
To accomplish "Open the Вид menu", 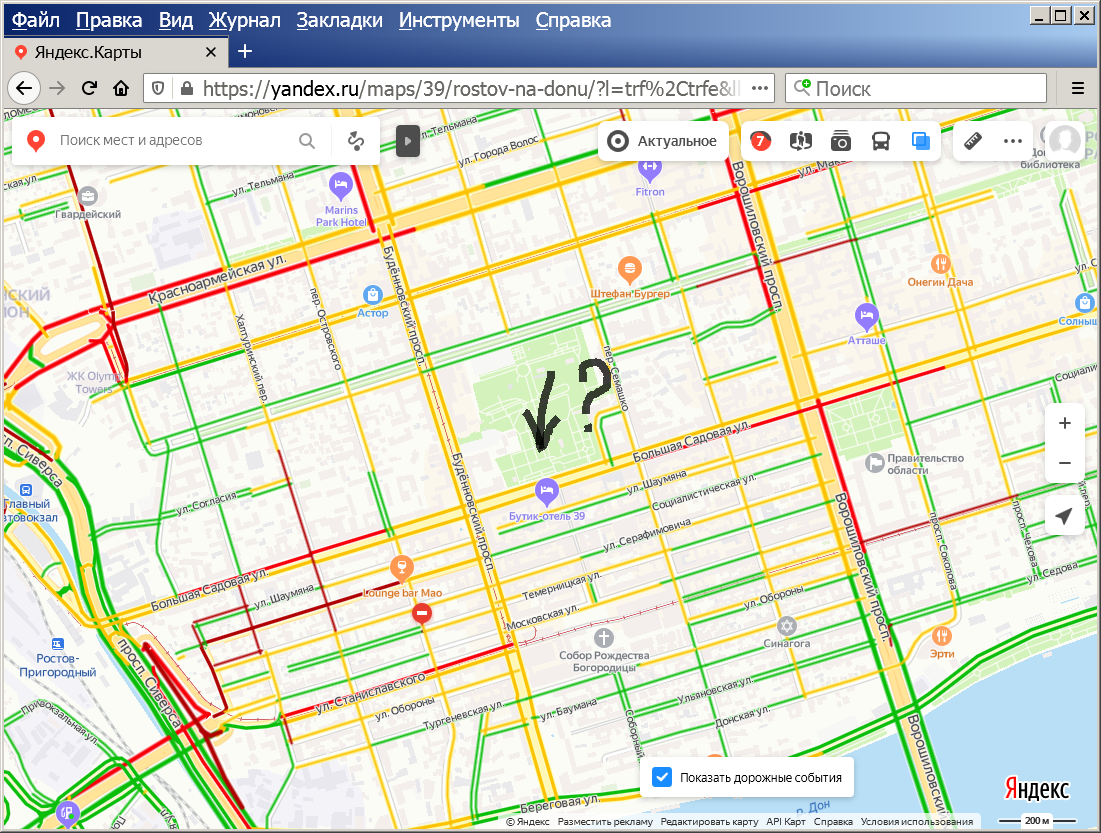I will coord(176,20).
